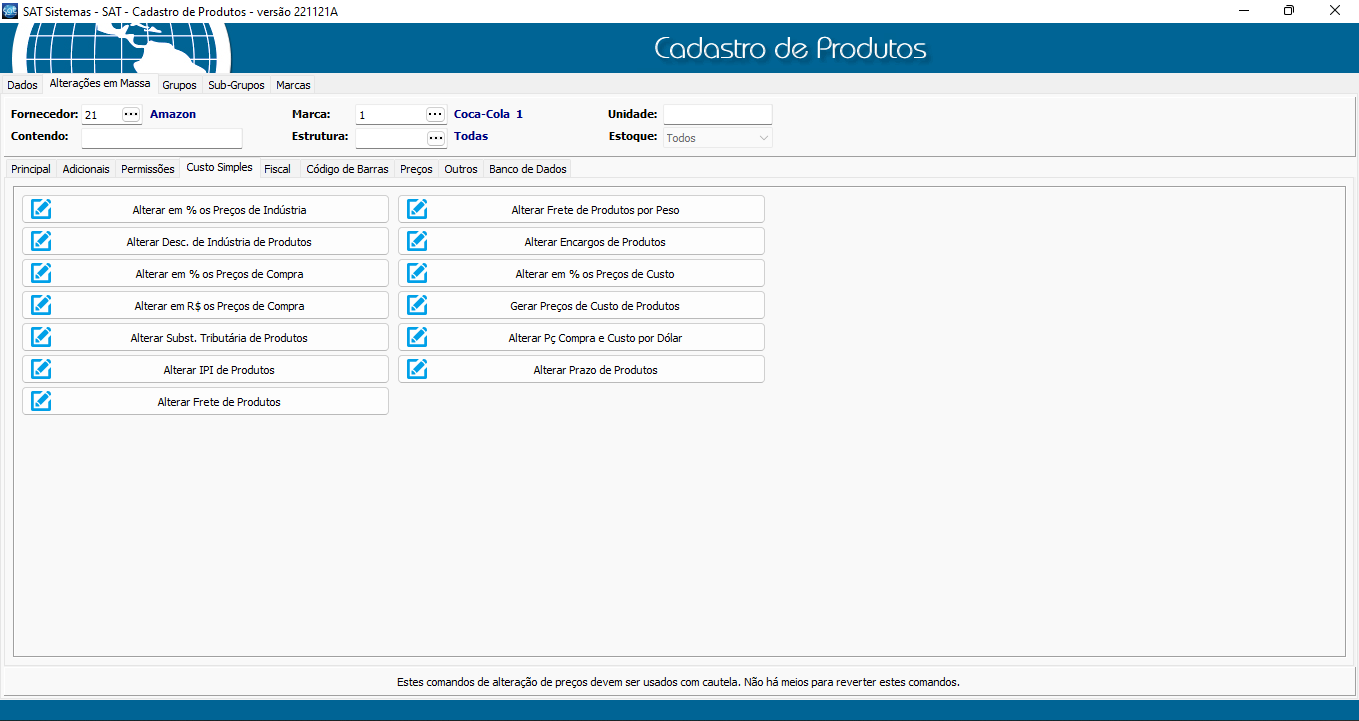Click edit icon beside Alterar Prazo de Produtos
Image resolution: width=1359 pixels, height=721 pixels.
click(x=417, y=369)
